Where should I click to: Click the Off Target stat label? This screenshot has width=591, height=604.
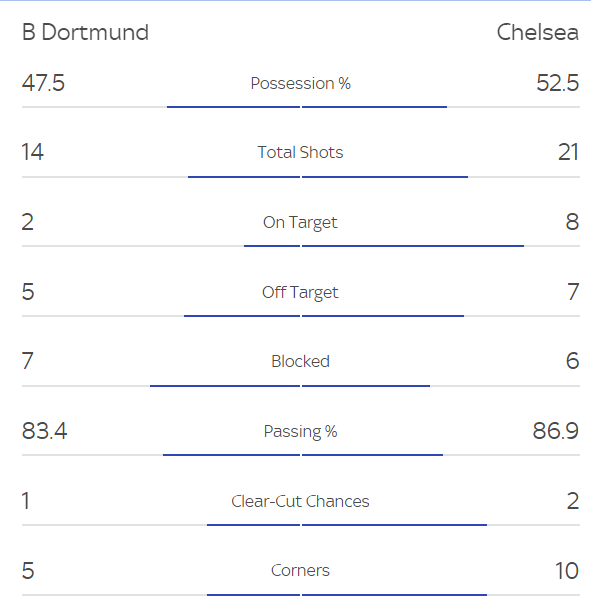point(300,292)
